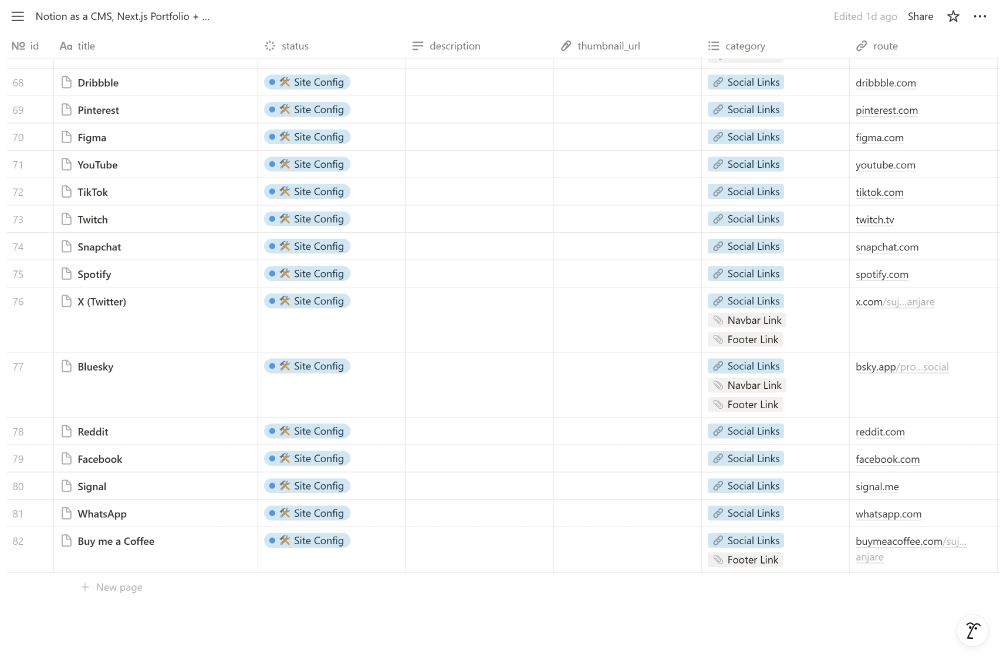Open the x.com route link

[895, 302]
